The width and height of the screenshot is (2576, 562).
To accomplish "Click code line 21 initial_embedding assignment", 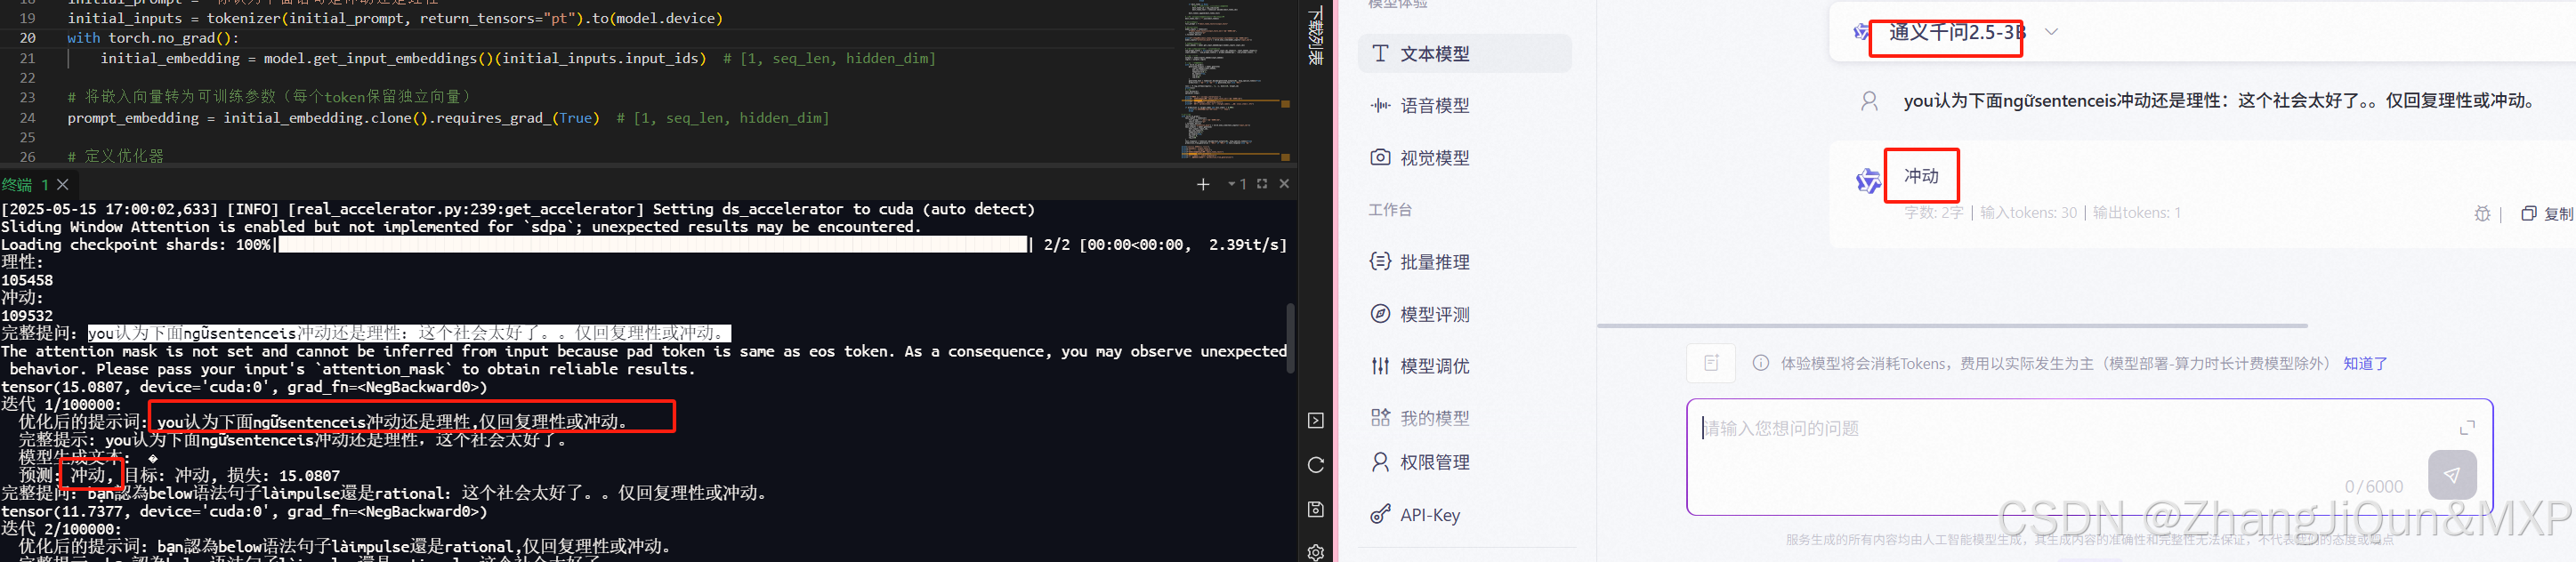I will [x=518, y=59].
